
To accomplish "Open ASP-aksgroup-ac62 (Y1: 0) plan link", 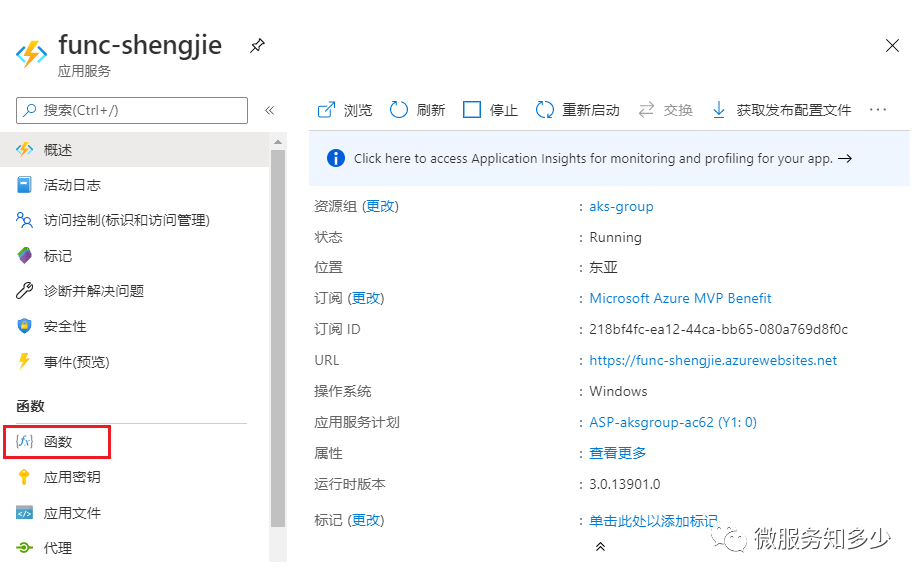I will click(x=673, y=422).
